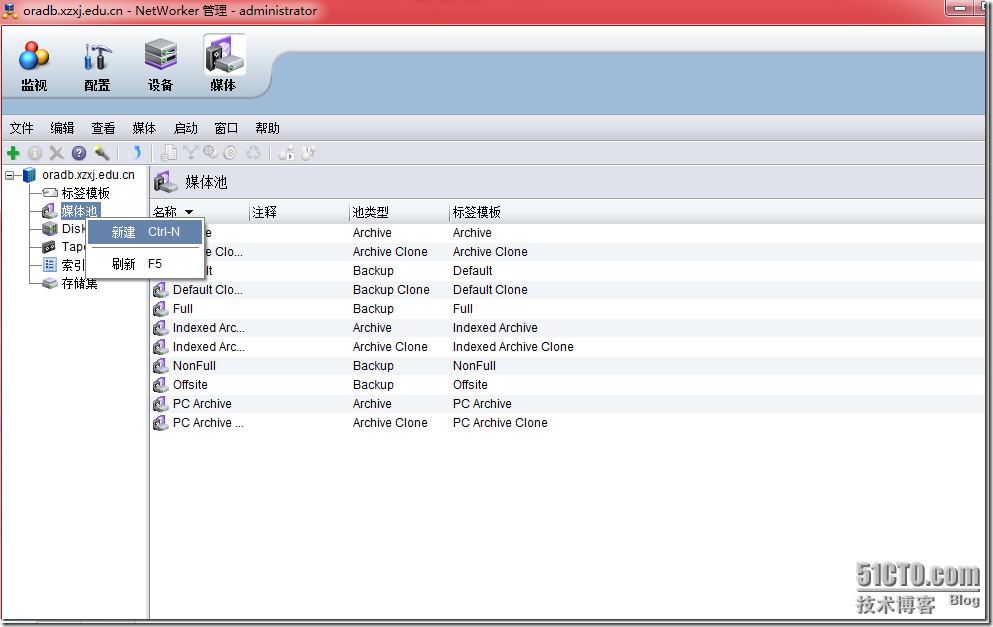This screenshot has height=627, width=993.
Task: Click the label tag icon beside 标签模板
Action: (50, 193)
